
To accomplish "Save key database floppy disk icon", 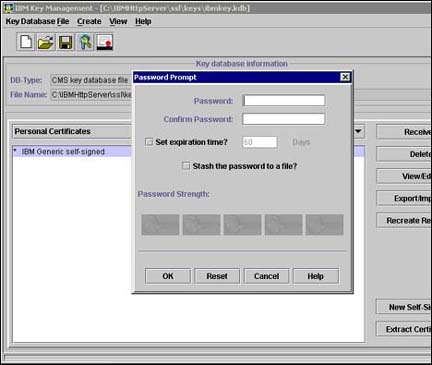I will tap(66, 42).
